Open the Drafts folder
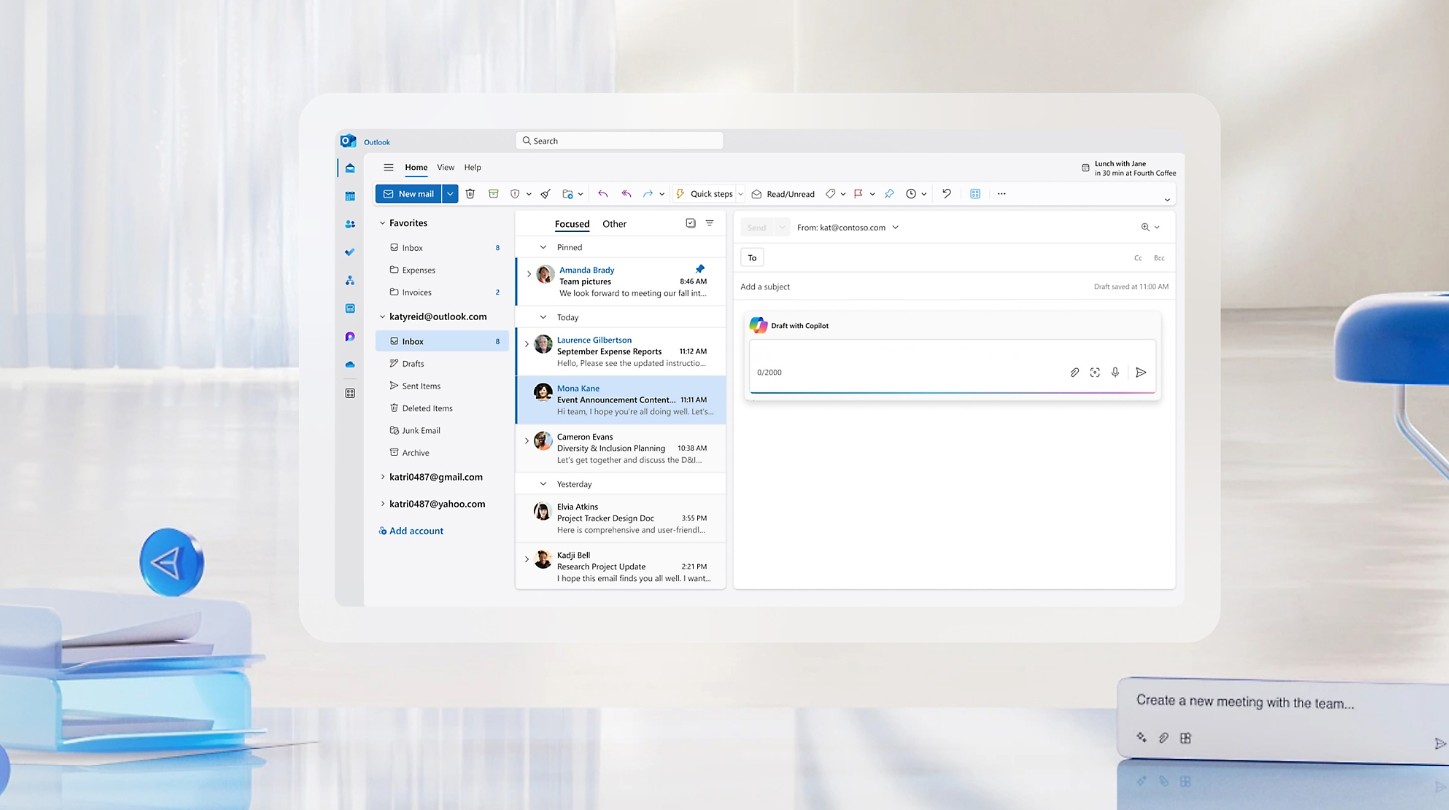 tap(413, 364)
